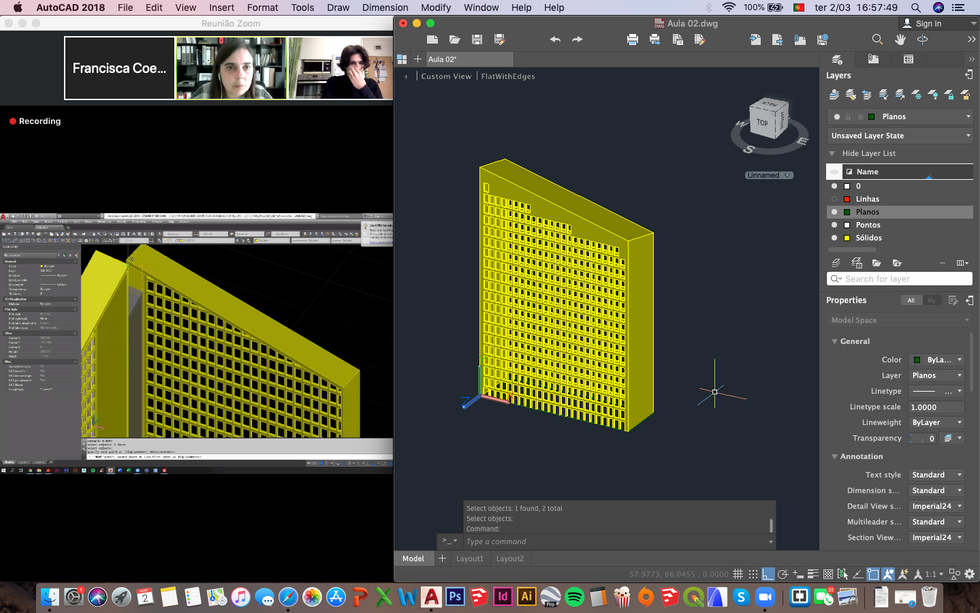Switch to the Layout2 tab
Screen dimensions: 980x613
tap(510, 559)
